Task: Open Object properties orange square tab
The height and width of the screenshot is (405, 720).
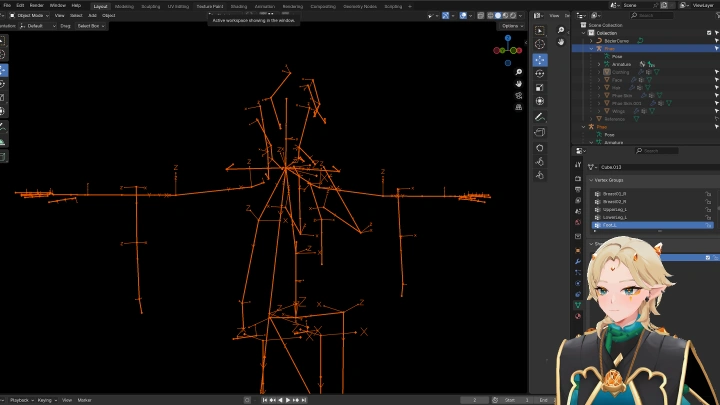Action: tap(578, 250)
